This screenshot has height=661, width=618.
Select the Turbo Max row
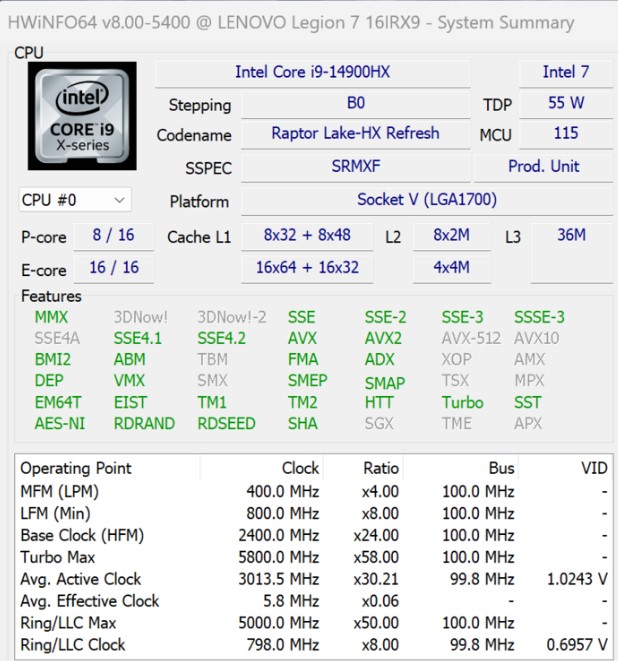point(314,557)
